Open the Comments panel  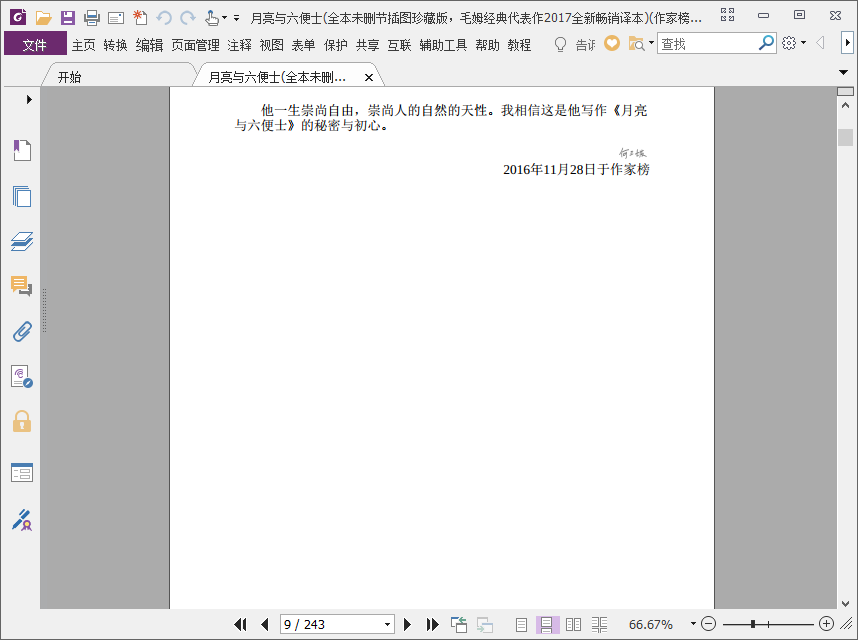[21, 286]
